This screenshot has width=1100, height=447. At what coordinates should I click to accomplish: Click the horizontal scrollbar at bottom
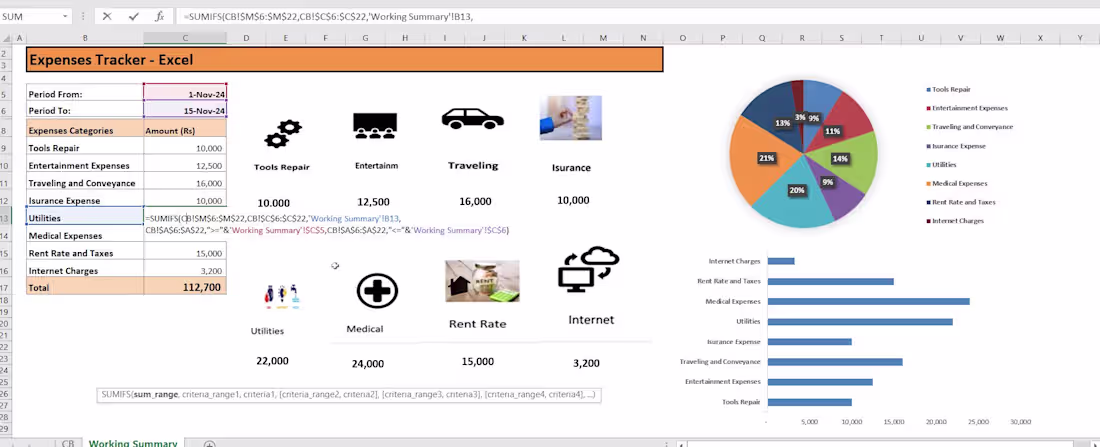click(887, 443)
